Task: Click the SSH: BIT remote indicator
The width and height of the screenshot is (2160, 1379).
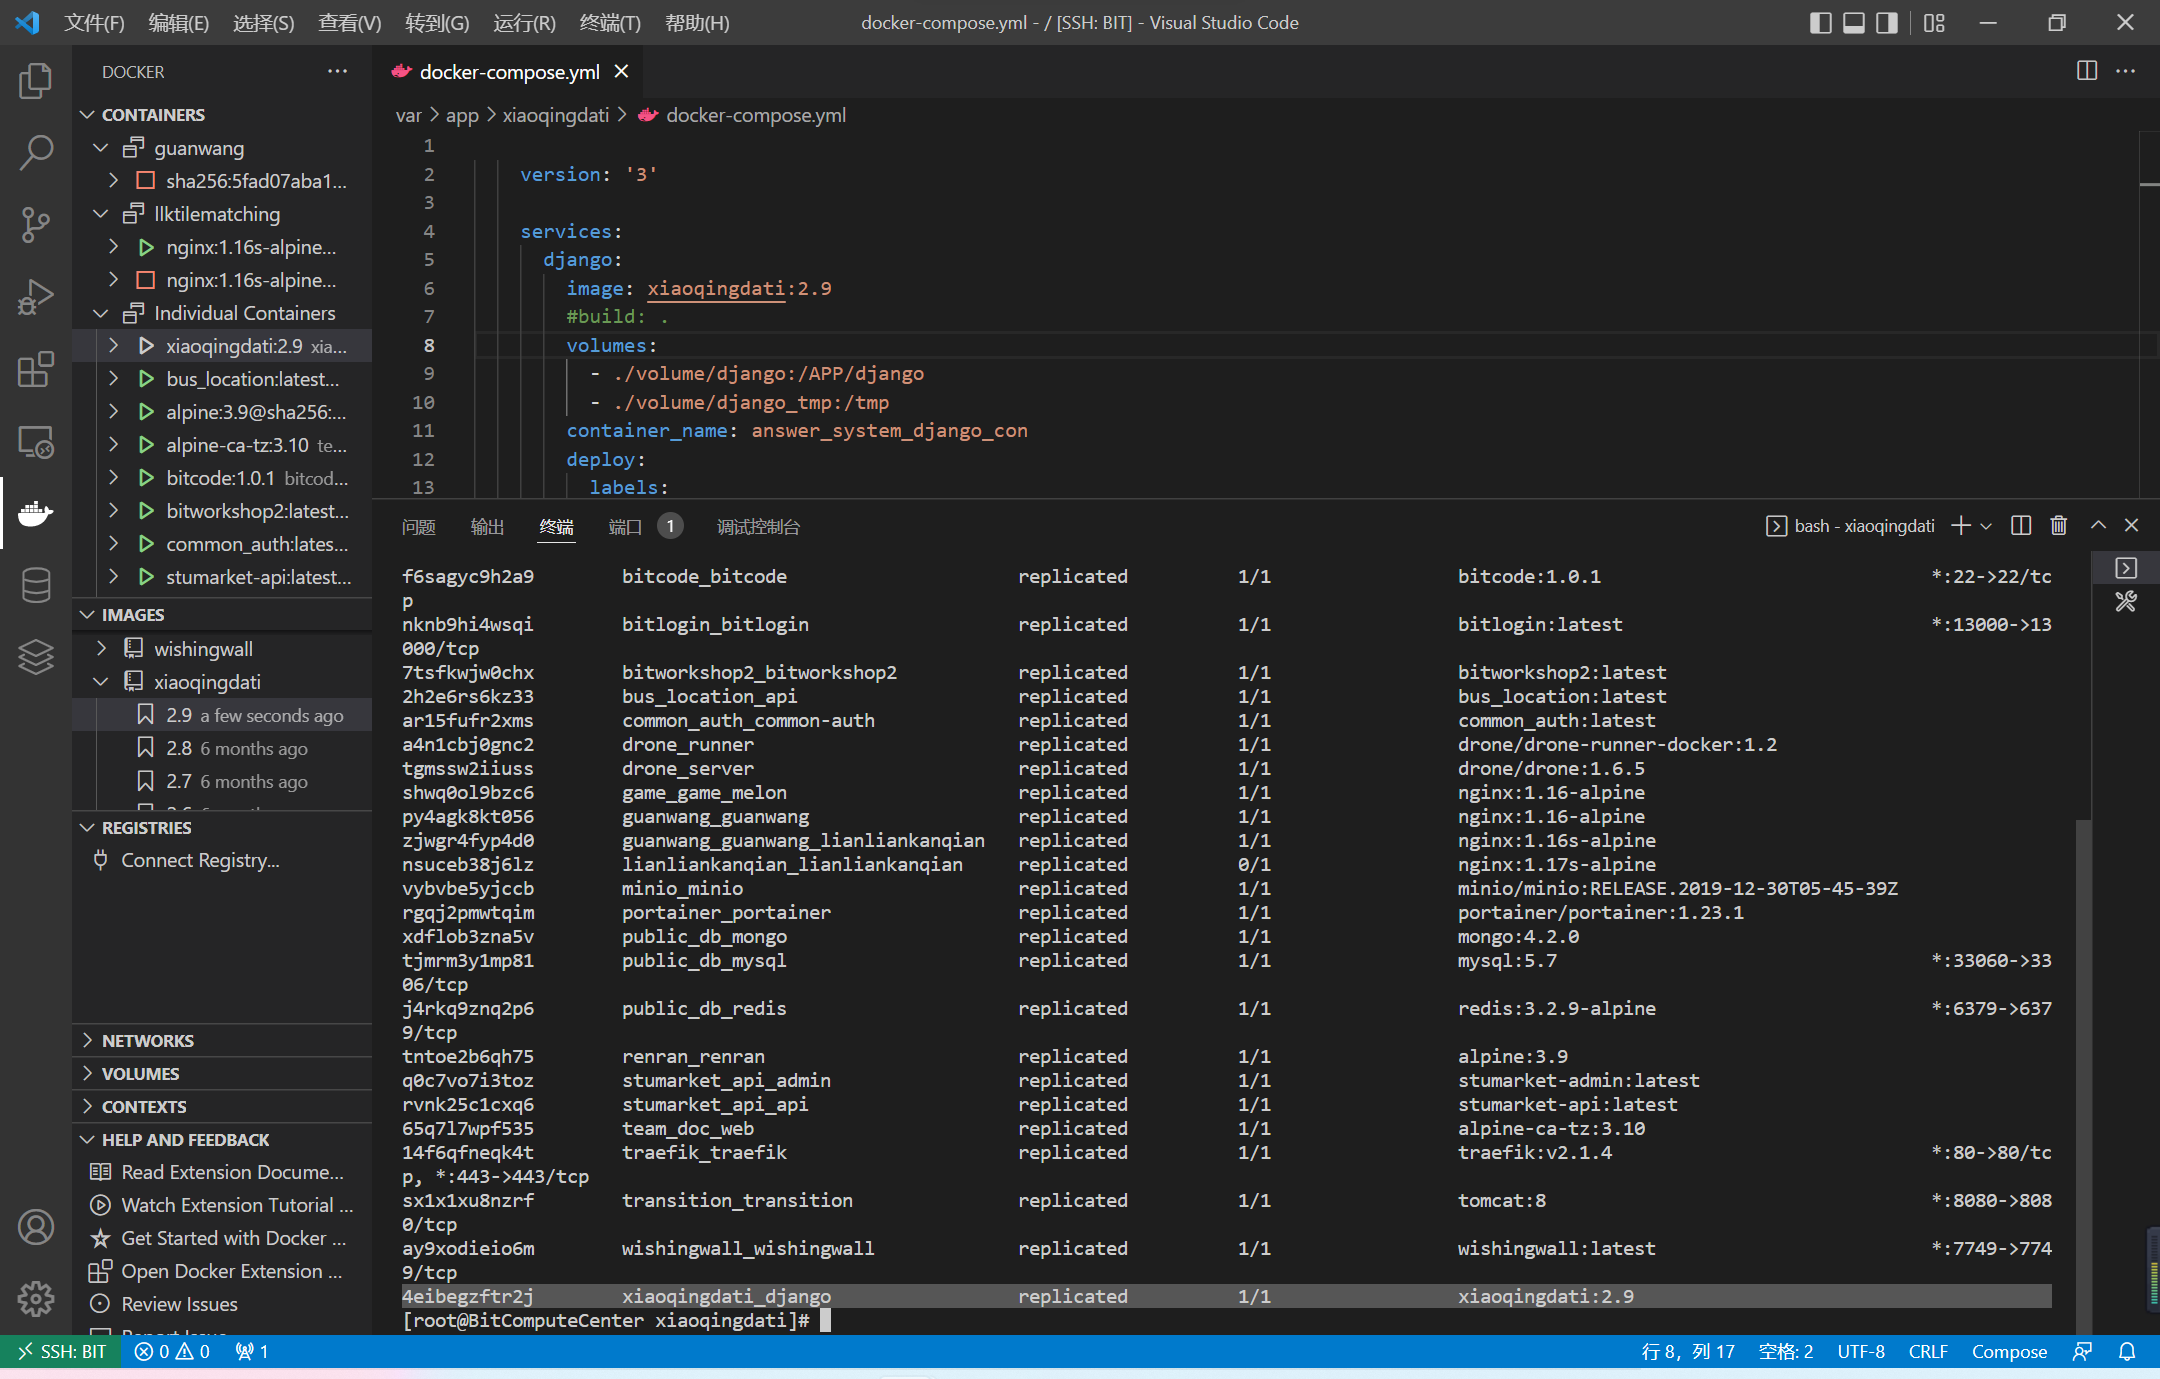Action: pyautogui.click(x=62, y=1352)
